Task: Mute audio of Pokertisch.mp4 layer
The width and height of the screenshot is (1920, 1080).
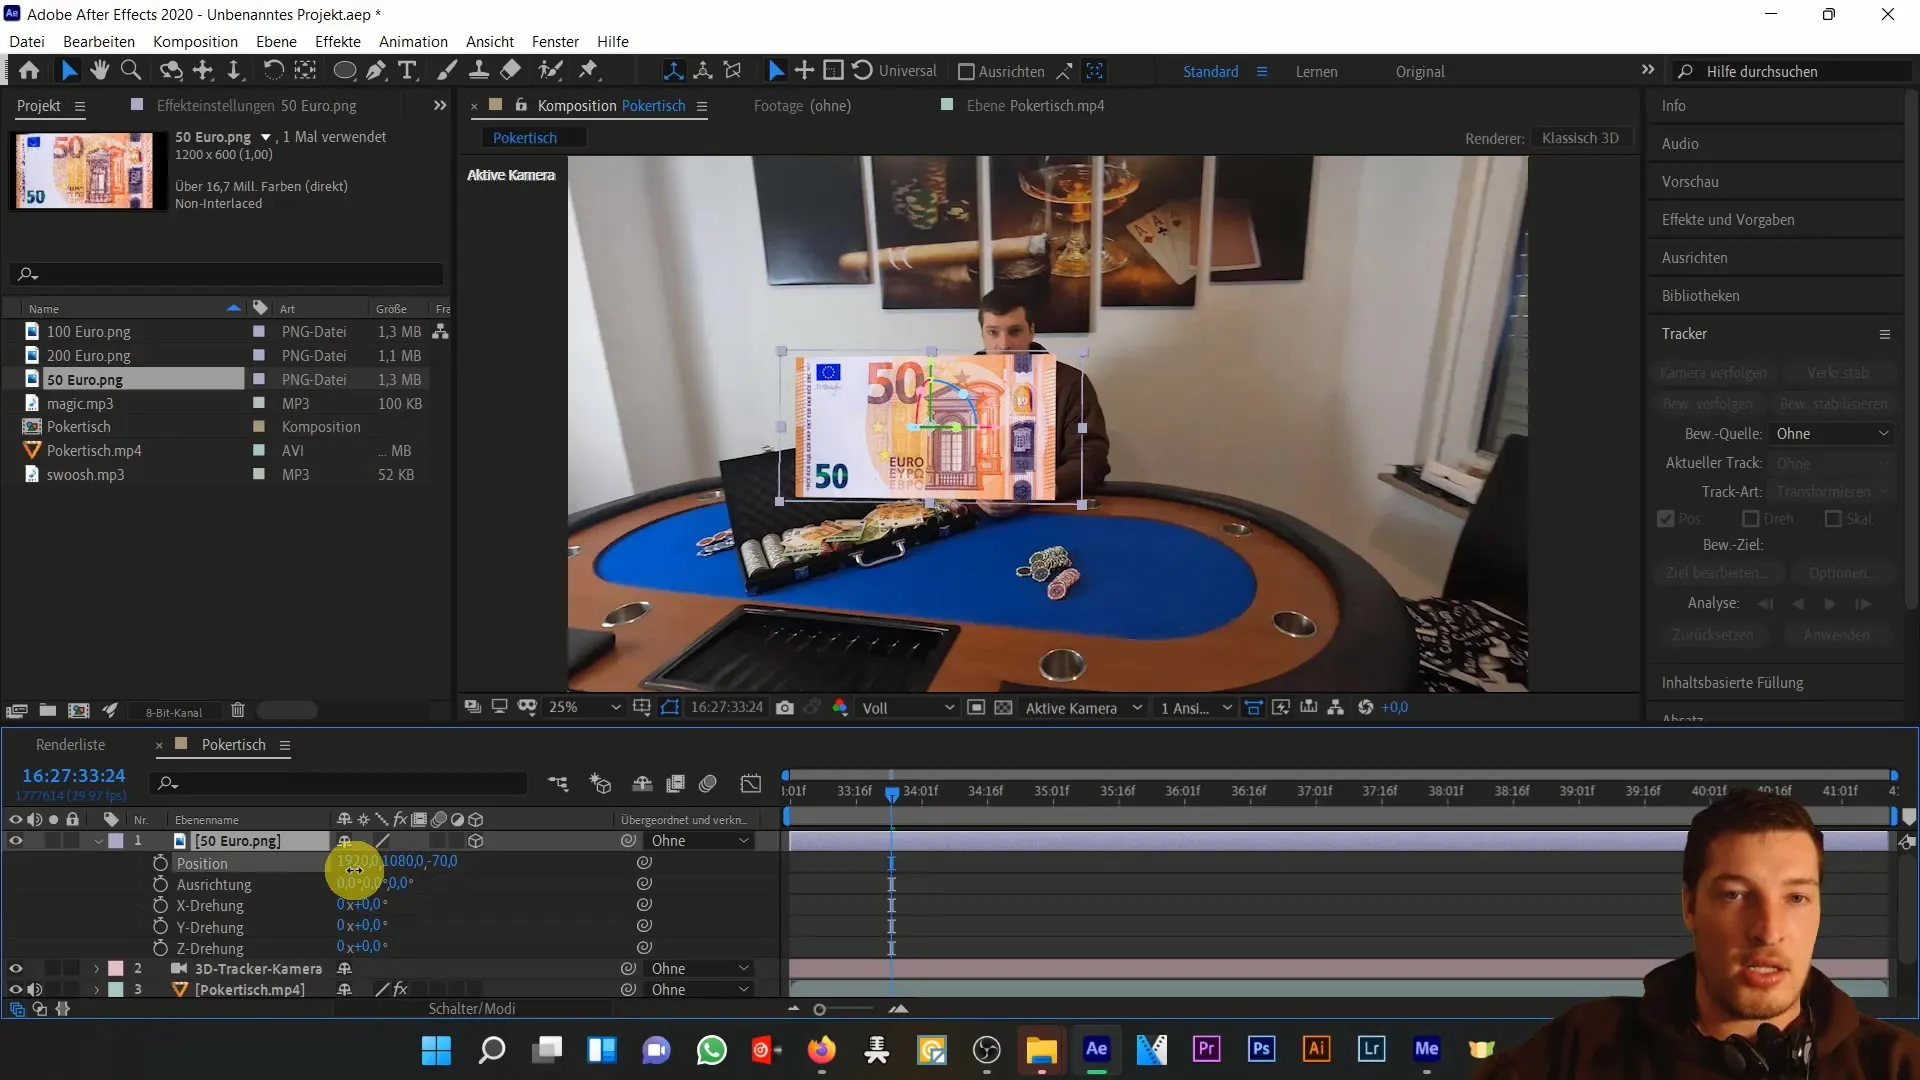Action: 35,990
